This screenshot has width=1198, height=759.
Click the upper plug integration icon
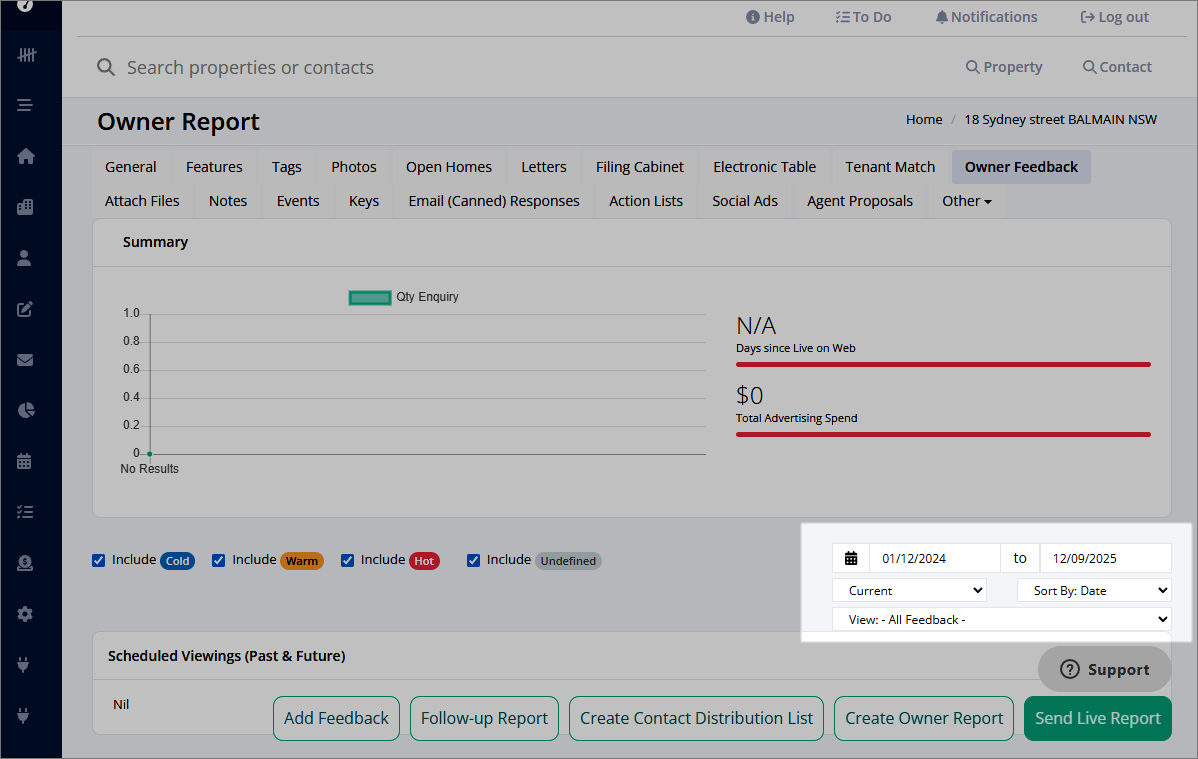[24, 665]
